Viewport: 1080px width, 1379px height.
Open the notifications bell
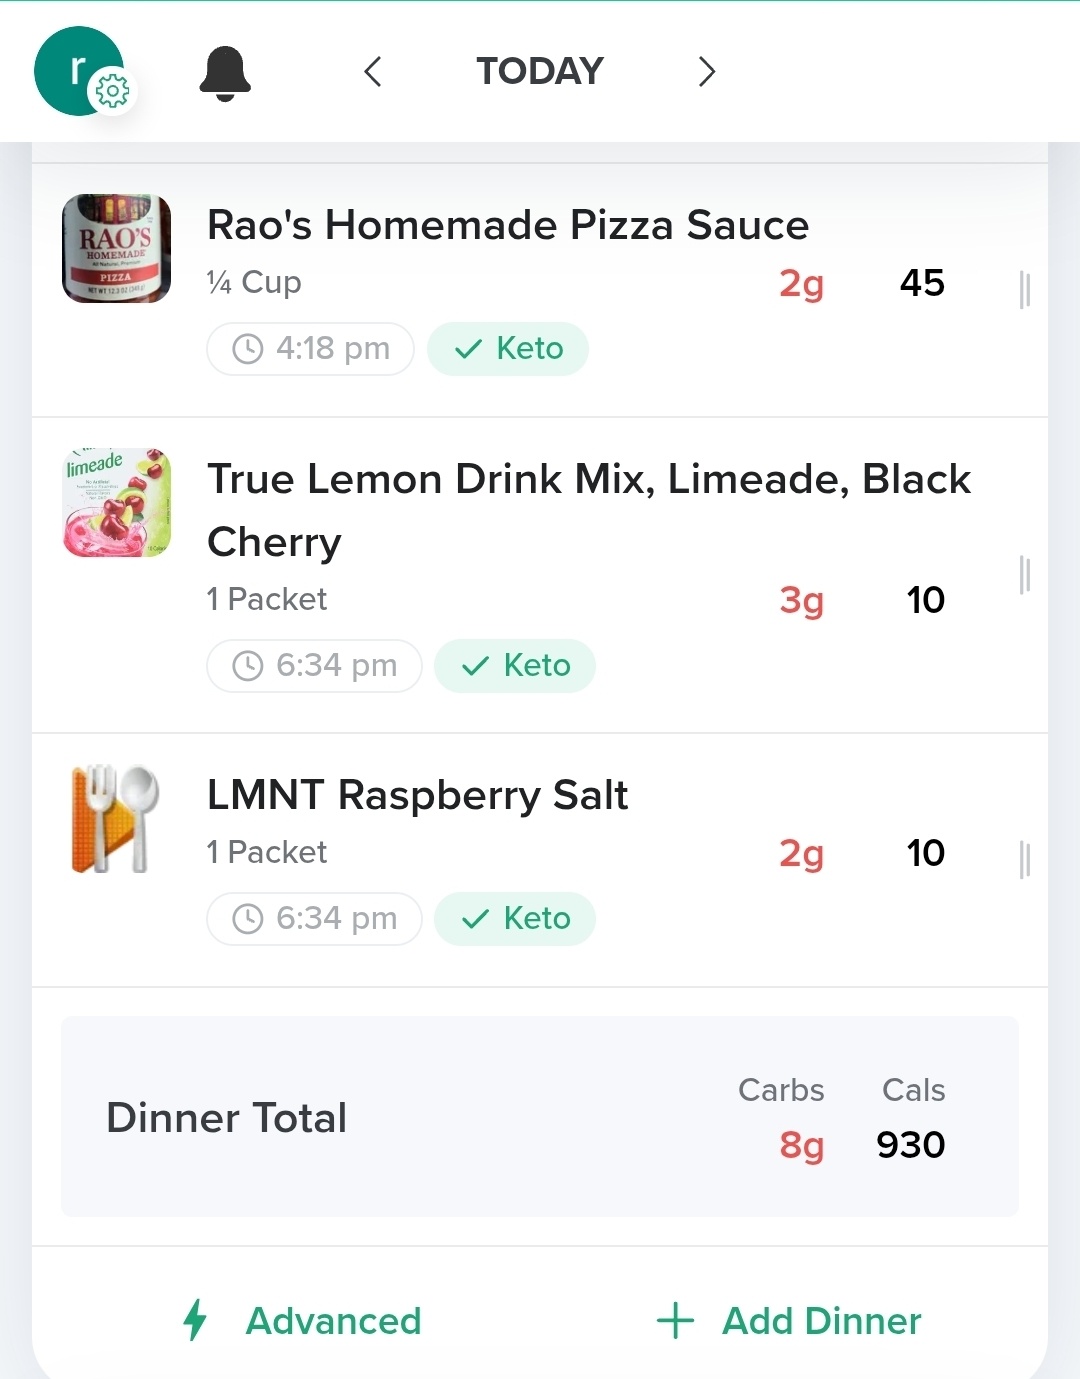point(225,73)
